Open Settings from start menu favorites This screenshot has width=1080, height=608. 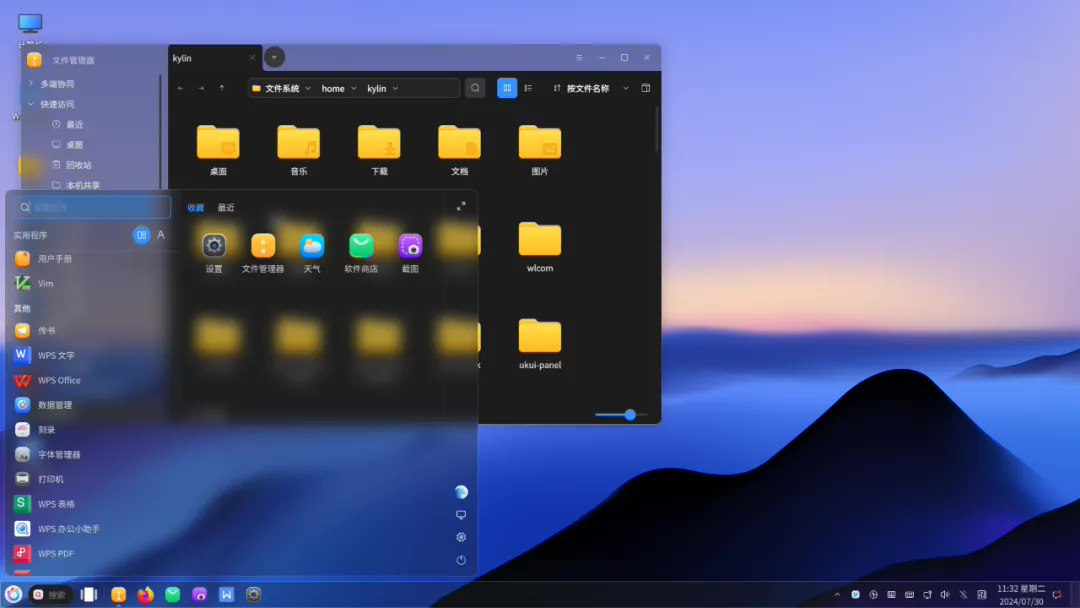(214, 246)
